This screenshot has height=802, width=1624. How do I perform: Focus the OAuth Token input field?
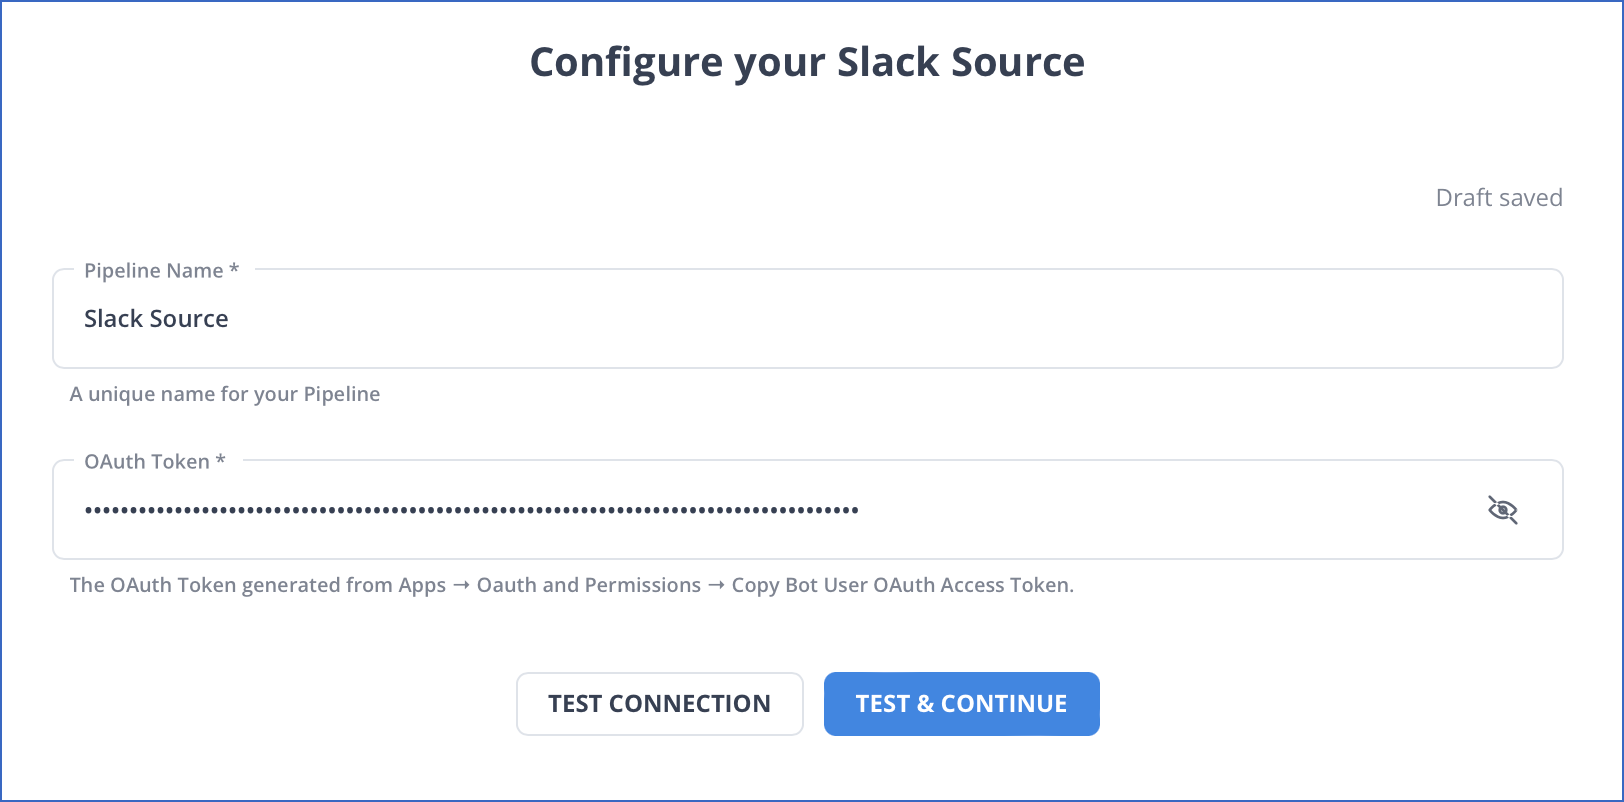(x=808, y=509)
